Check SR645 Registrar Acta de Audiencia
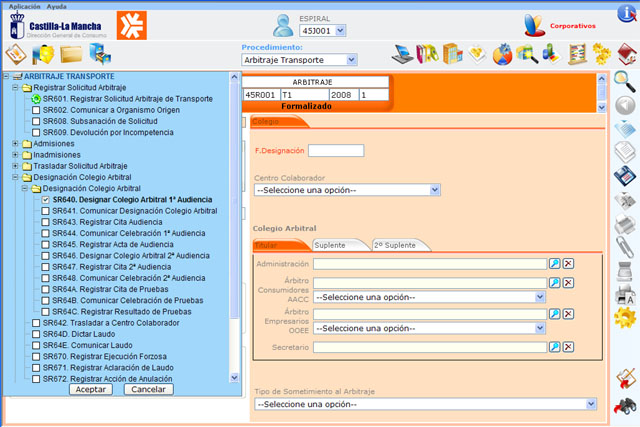This screenshot has width=640, height=427. (45, 245)
